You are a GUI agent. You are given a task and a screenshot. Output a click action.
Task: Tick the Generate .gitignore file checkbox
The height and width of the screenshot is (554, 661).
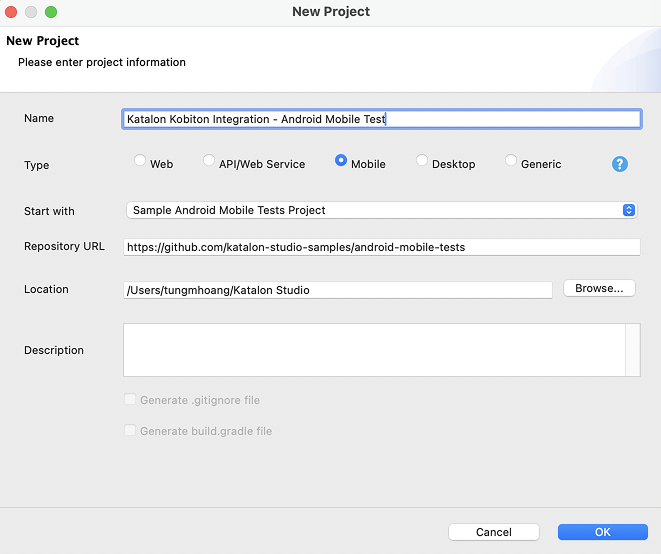click(x=130, y=399)
